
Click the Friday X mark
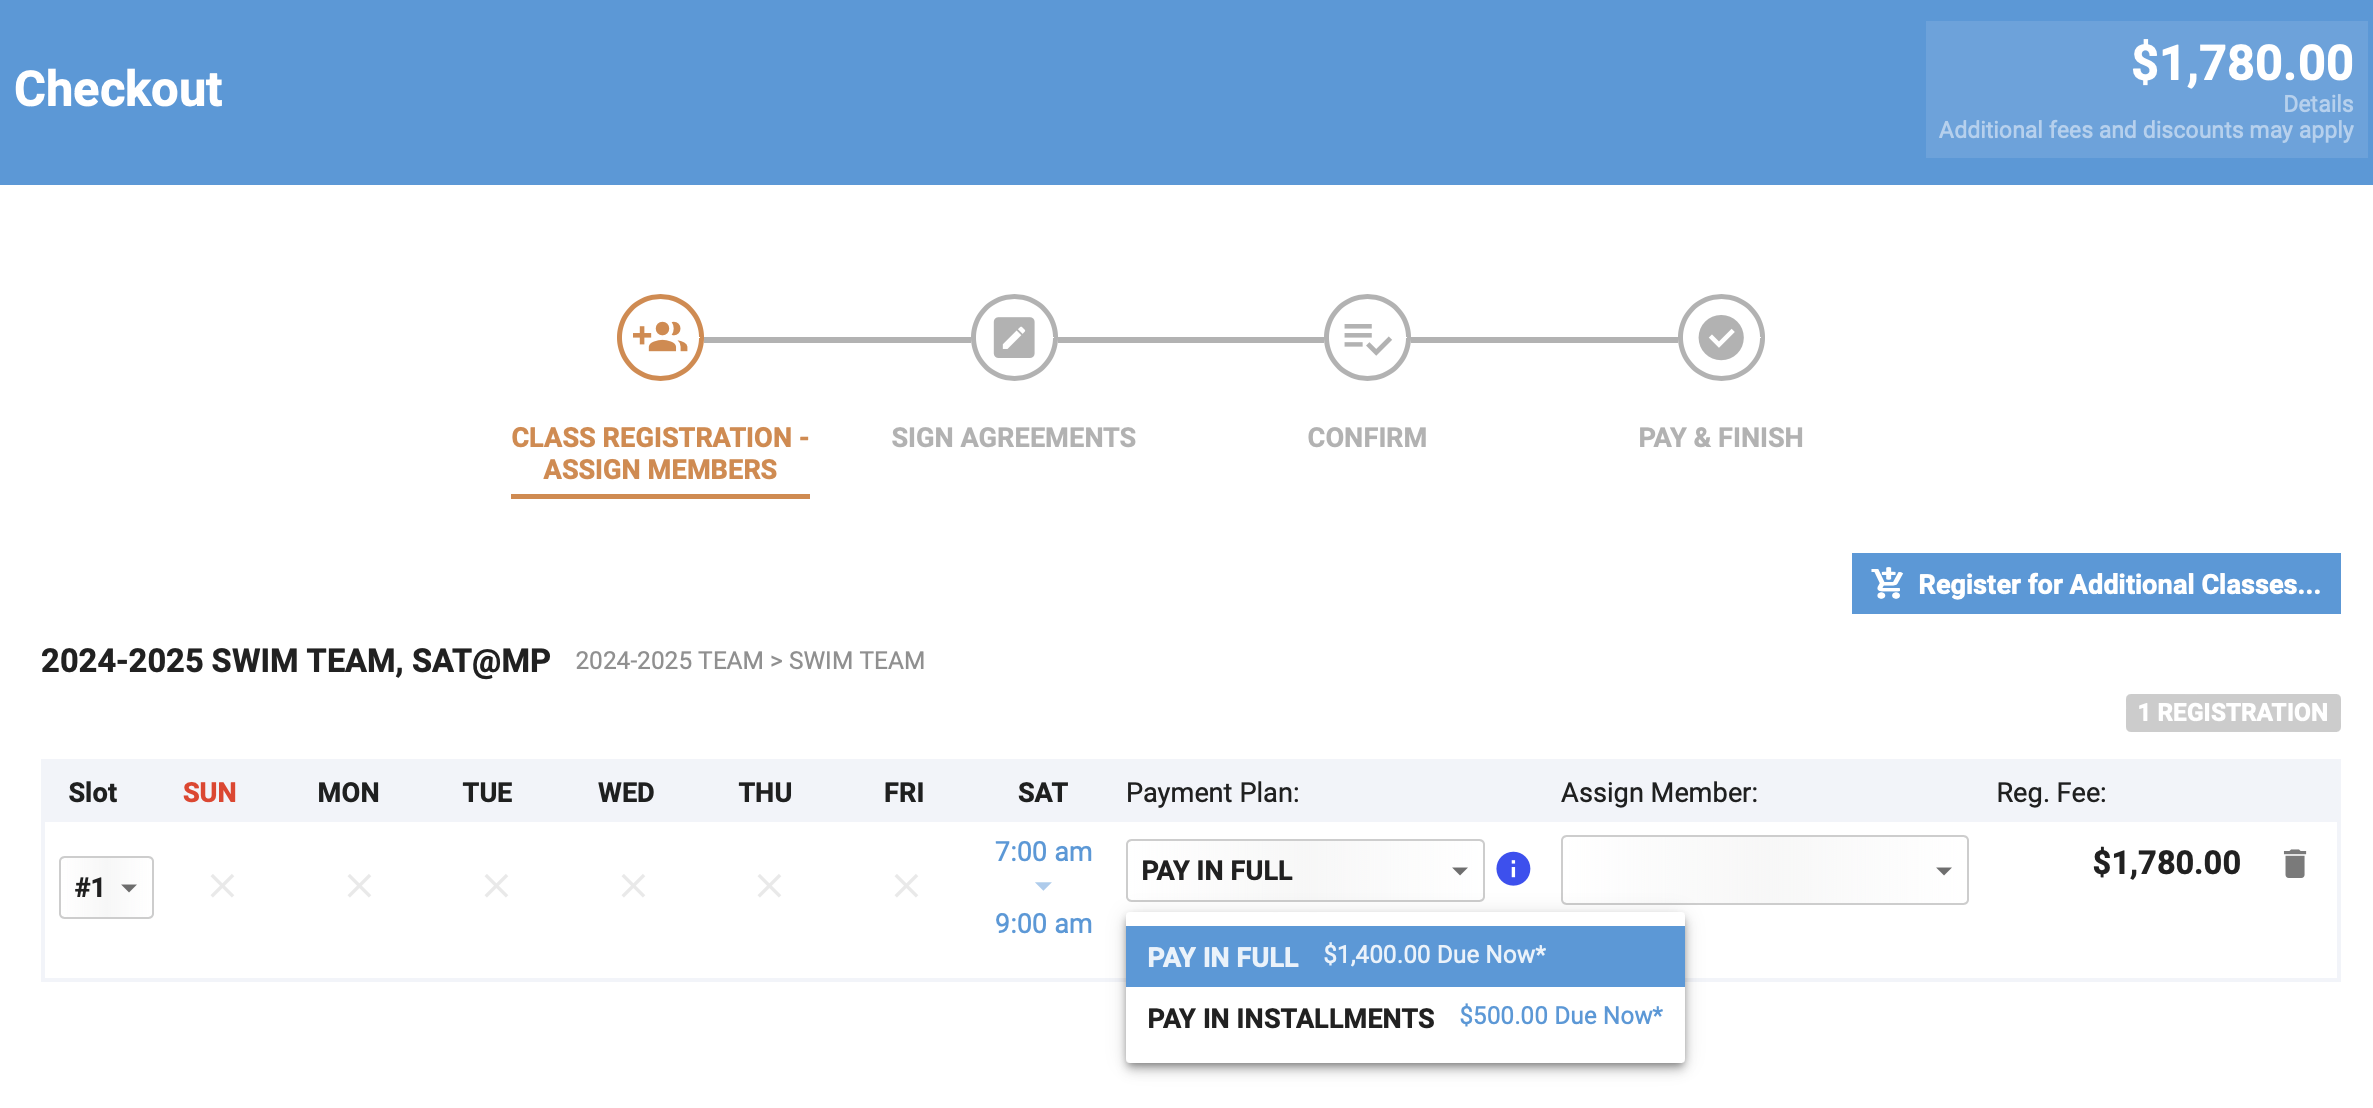tap(906, 886)
